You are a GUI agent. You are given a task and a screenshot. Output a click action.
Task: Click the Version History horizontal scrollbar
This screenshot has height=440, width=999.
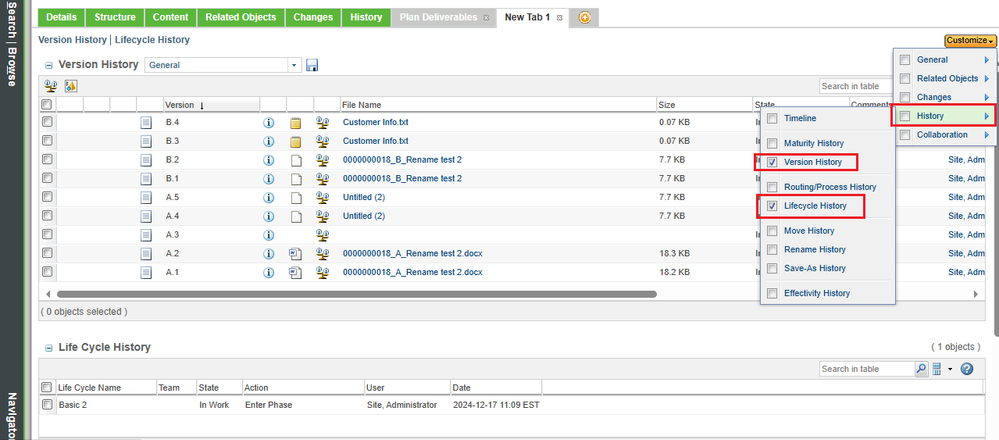click(357, 294)
